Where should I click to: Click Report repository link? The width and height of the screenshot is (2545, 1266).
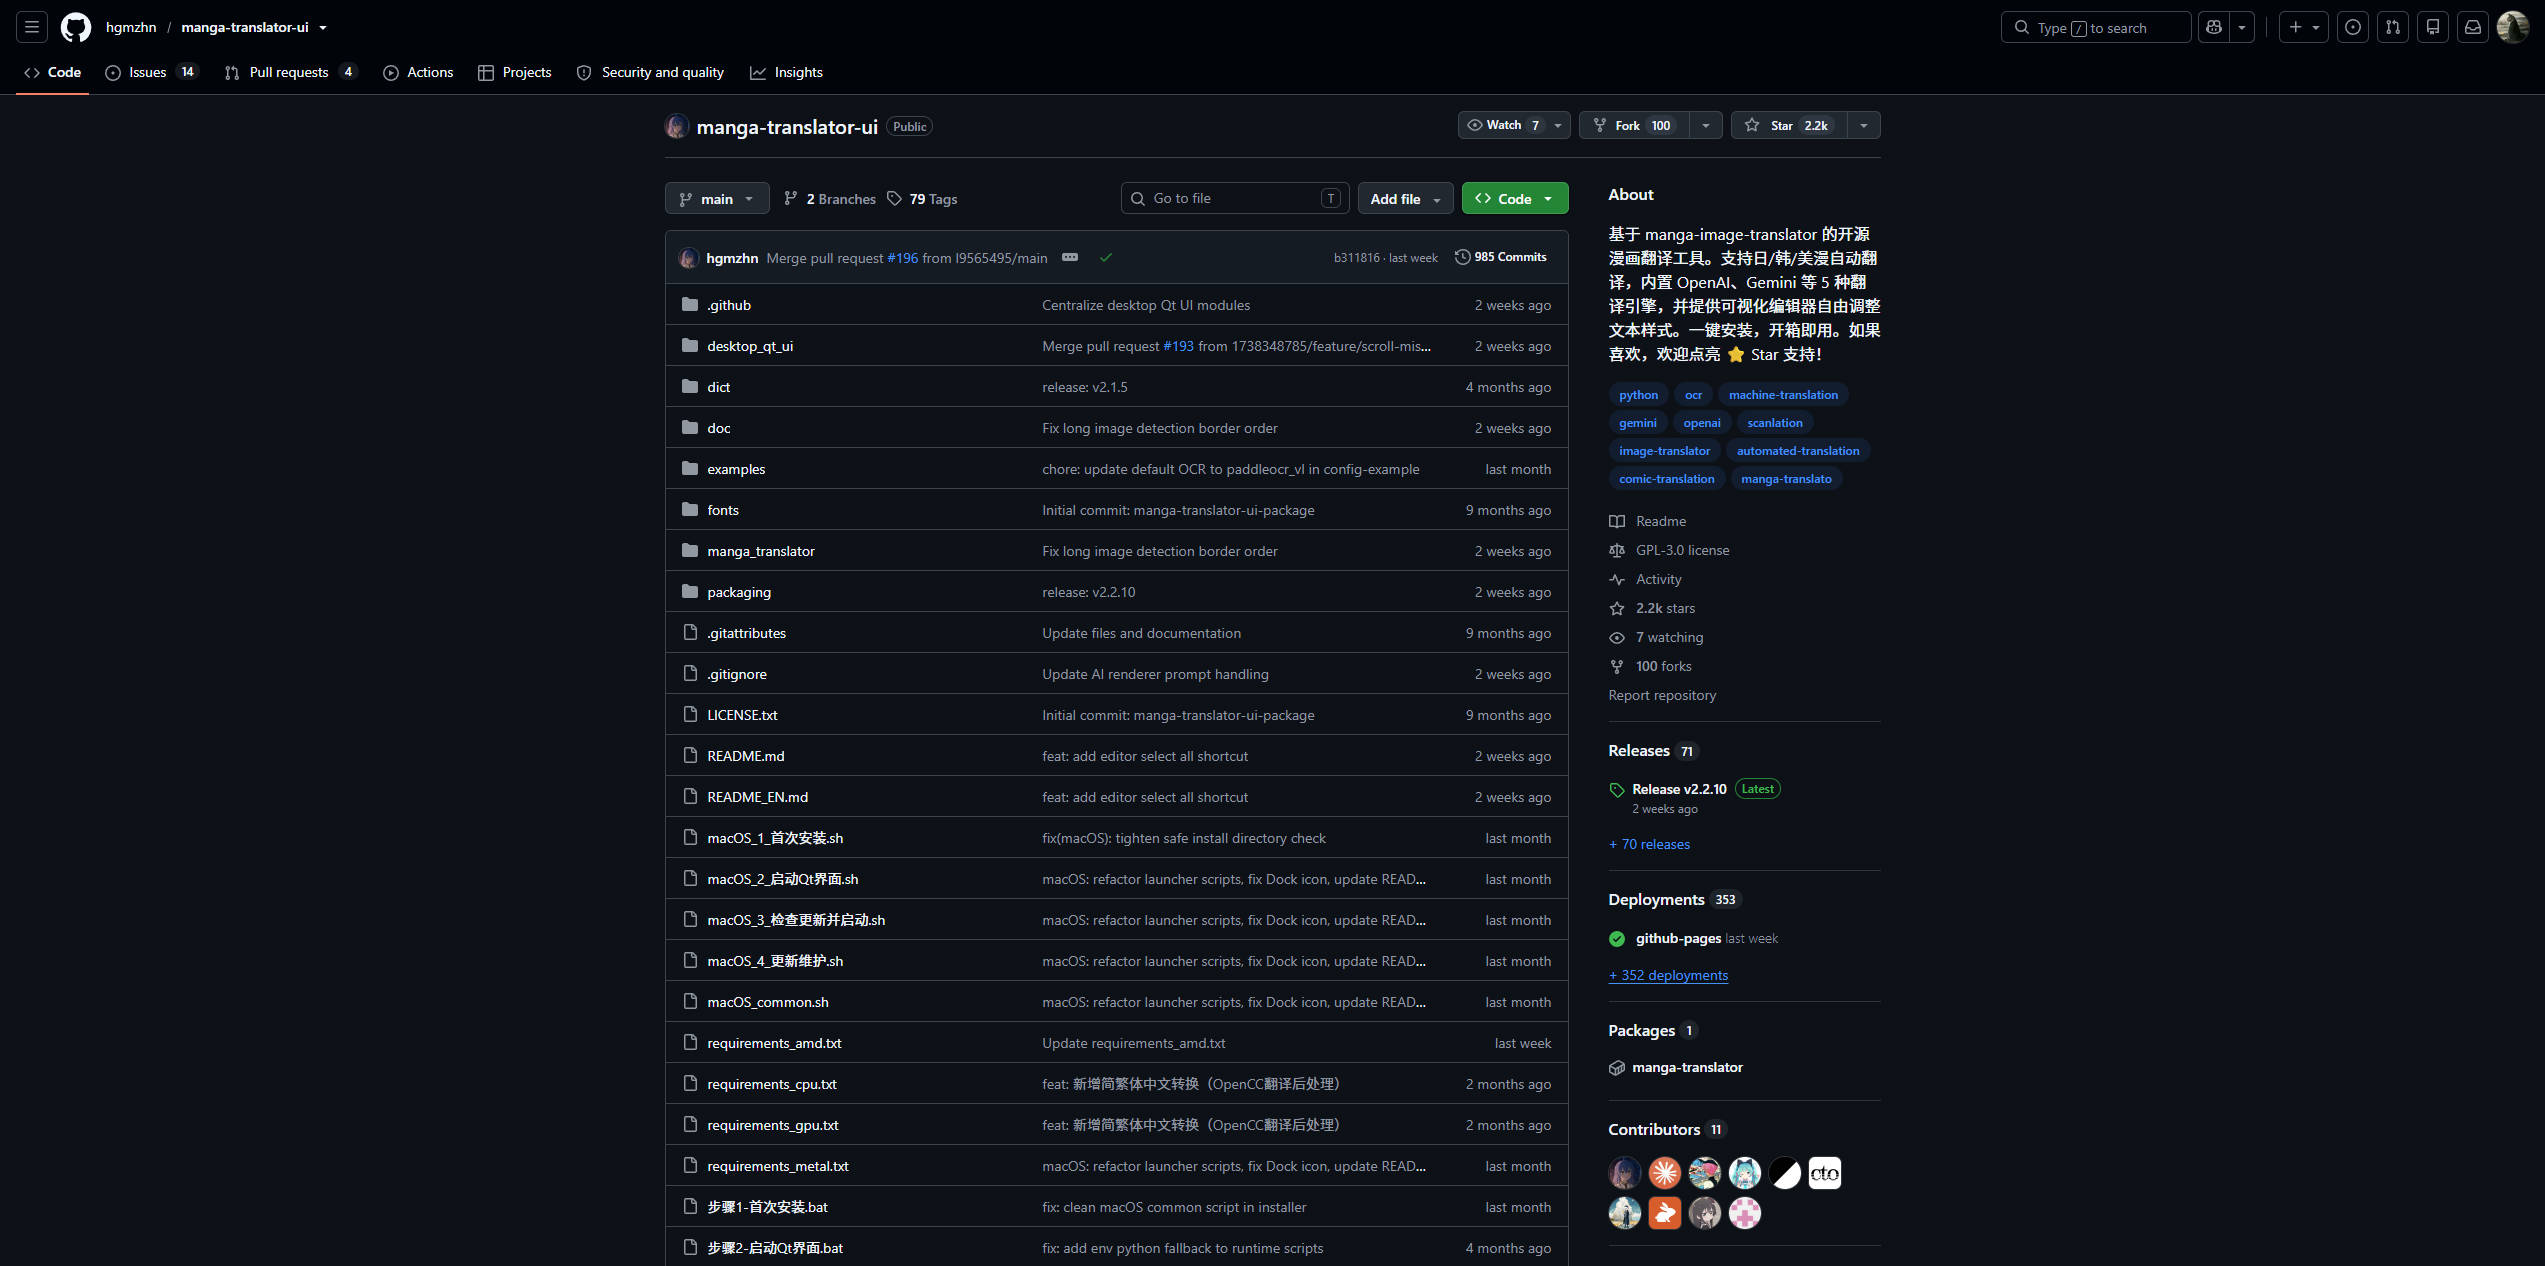tap(1662, 695)
